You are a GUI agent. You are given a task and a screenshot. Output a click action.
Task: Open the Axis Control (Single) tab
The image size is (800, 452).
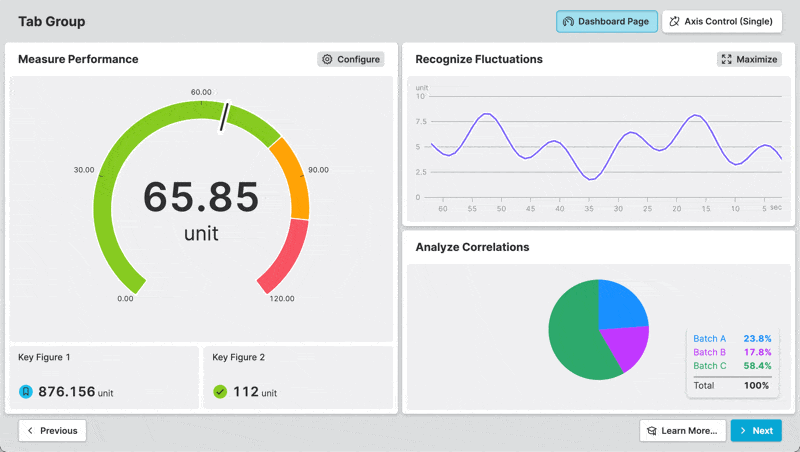[722, 22]
